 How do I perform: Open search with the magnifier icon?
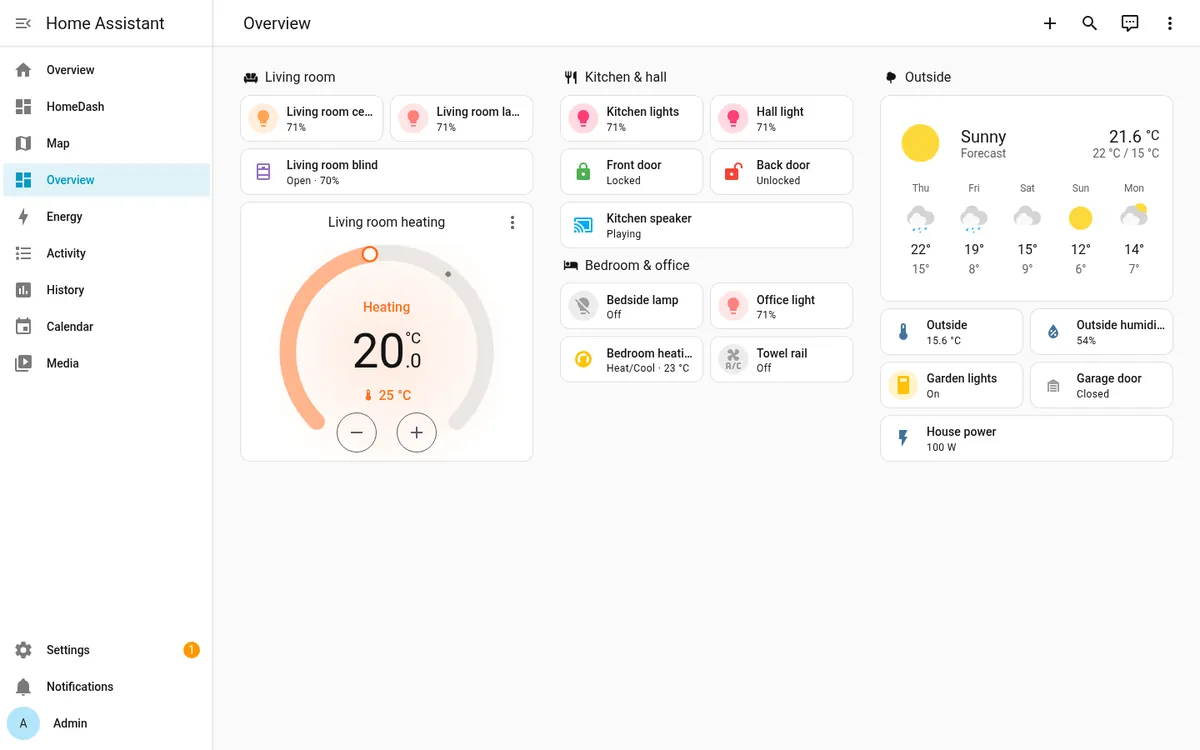(1090, 23)
